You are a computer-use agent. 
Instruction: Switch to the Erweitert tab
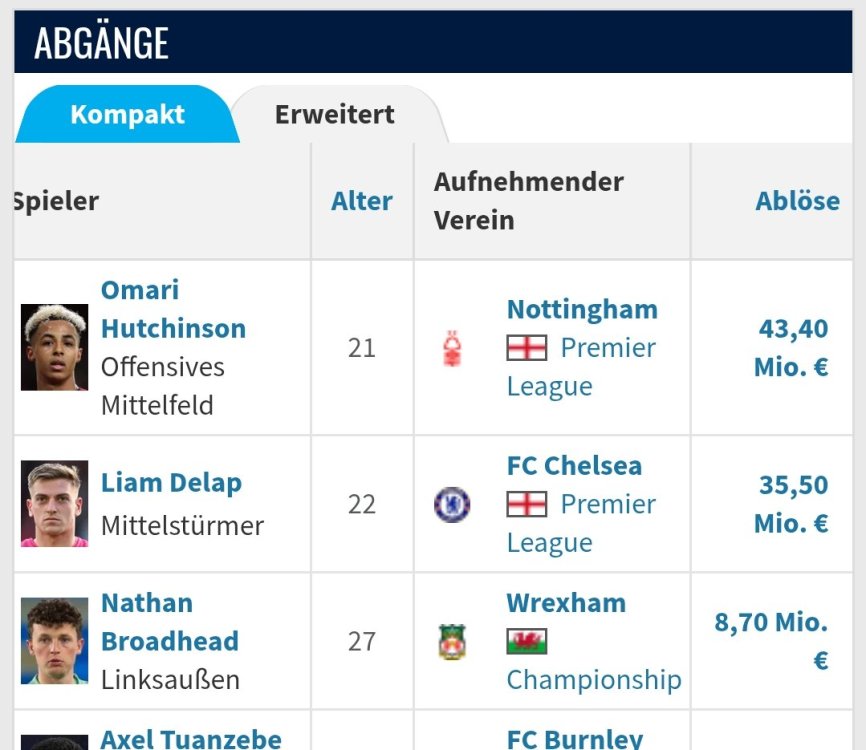point(335,114)
